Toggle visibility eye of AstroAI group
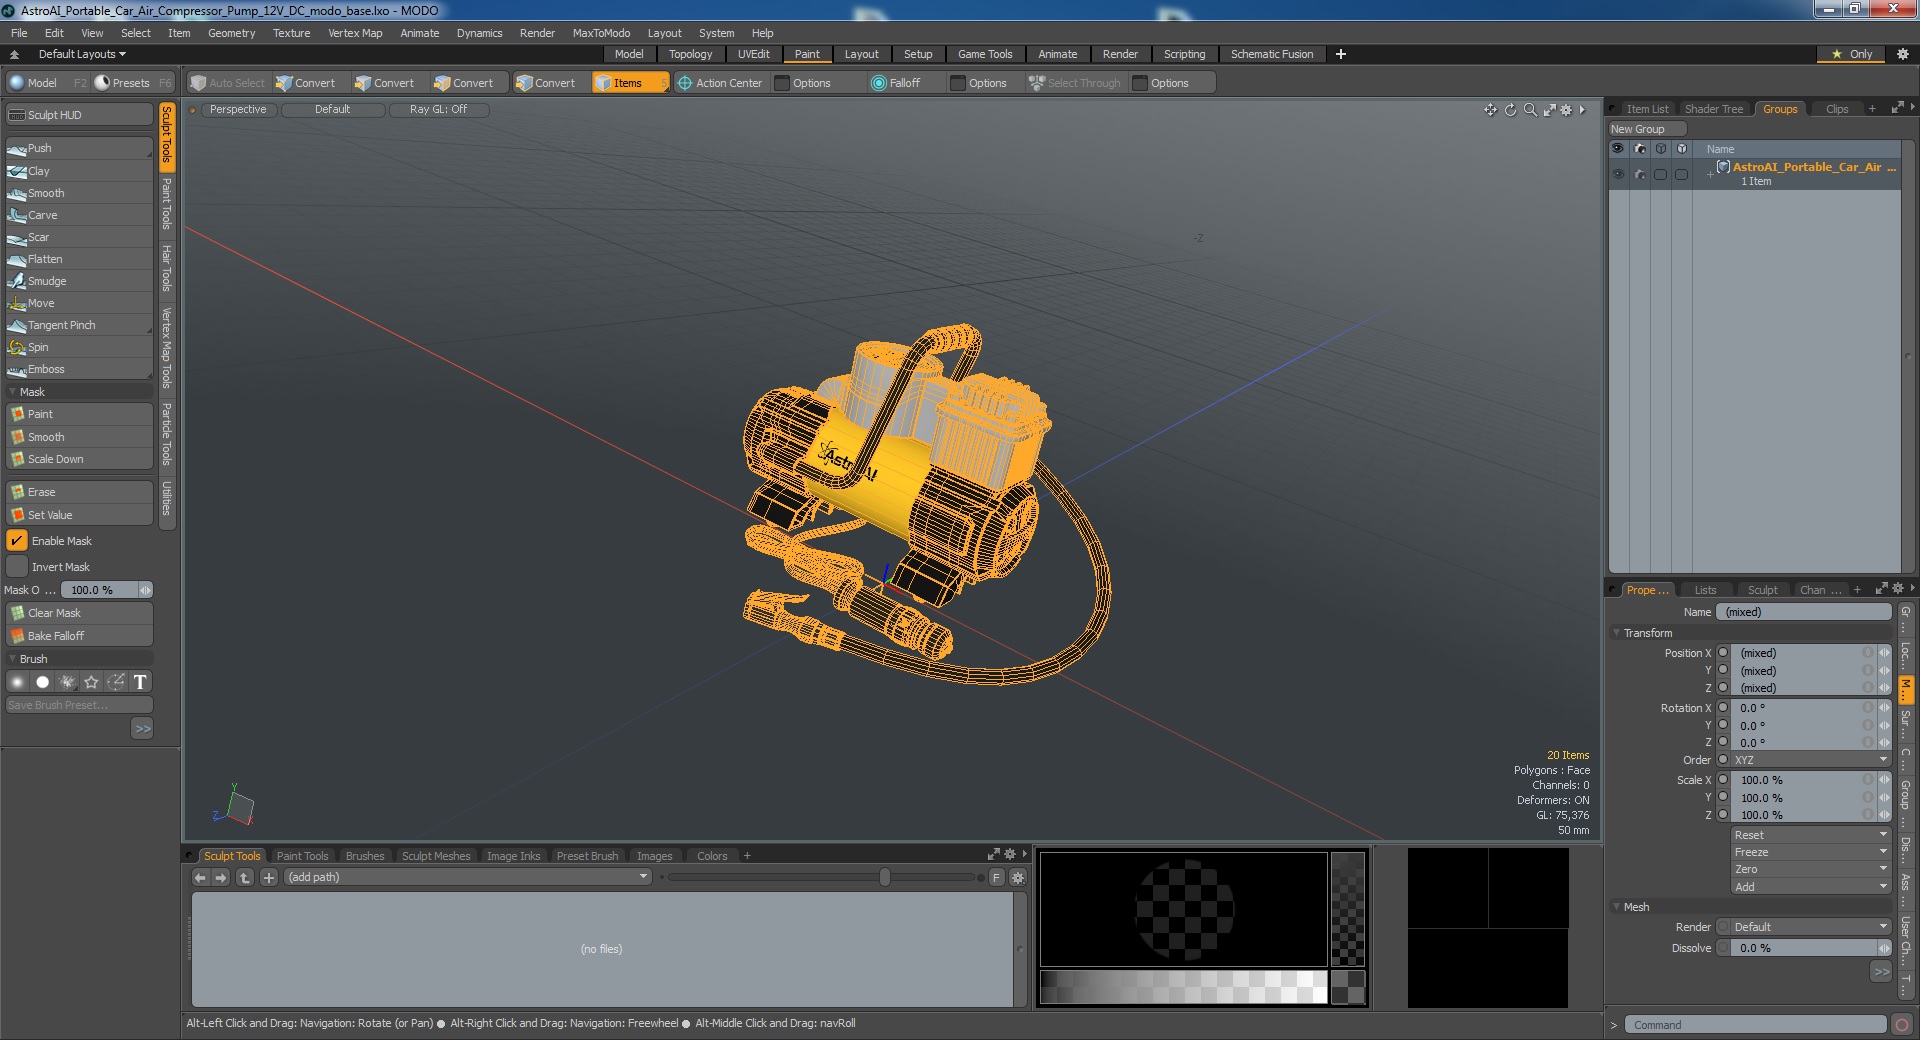This screenshot has height=1040, width=1920. point(1618,174)
